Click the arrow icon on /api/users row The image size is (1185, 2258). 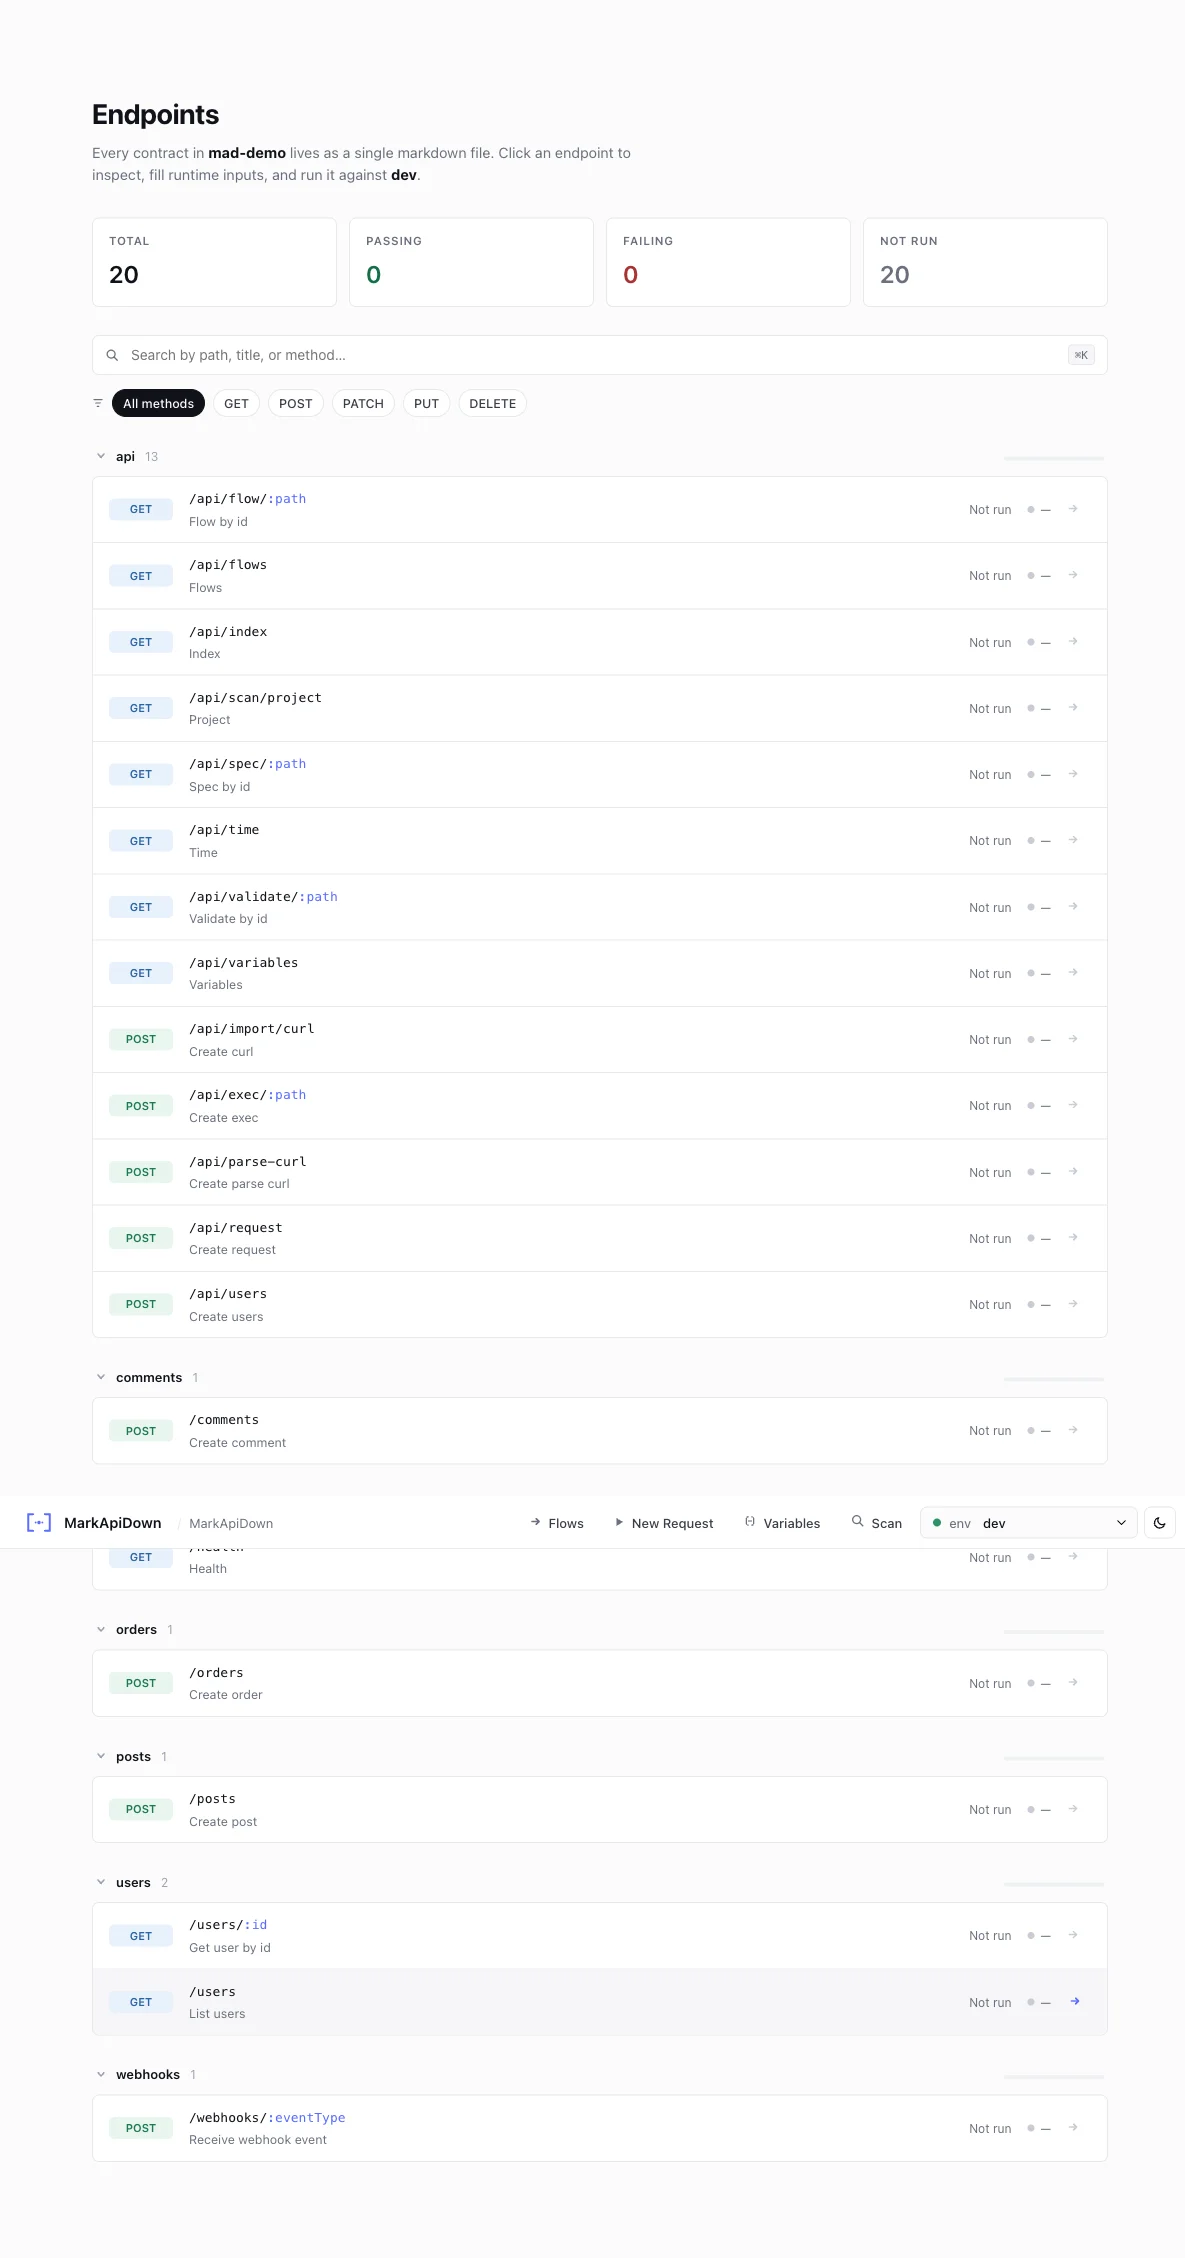click(x=1073, y=1304)
